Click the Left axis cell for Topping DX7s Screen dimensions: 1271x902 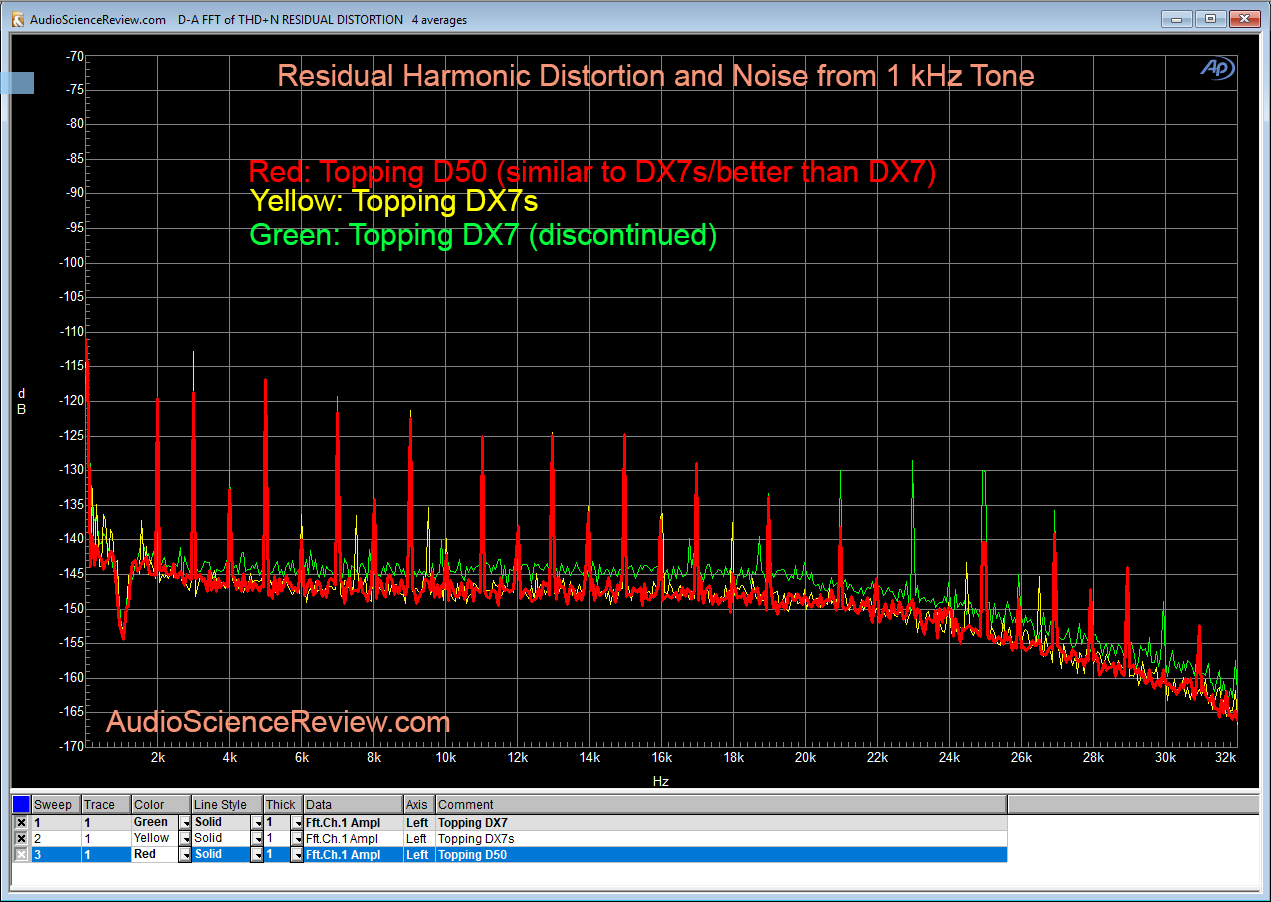click(x=419, y=838)
